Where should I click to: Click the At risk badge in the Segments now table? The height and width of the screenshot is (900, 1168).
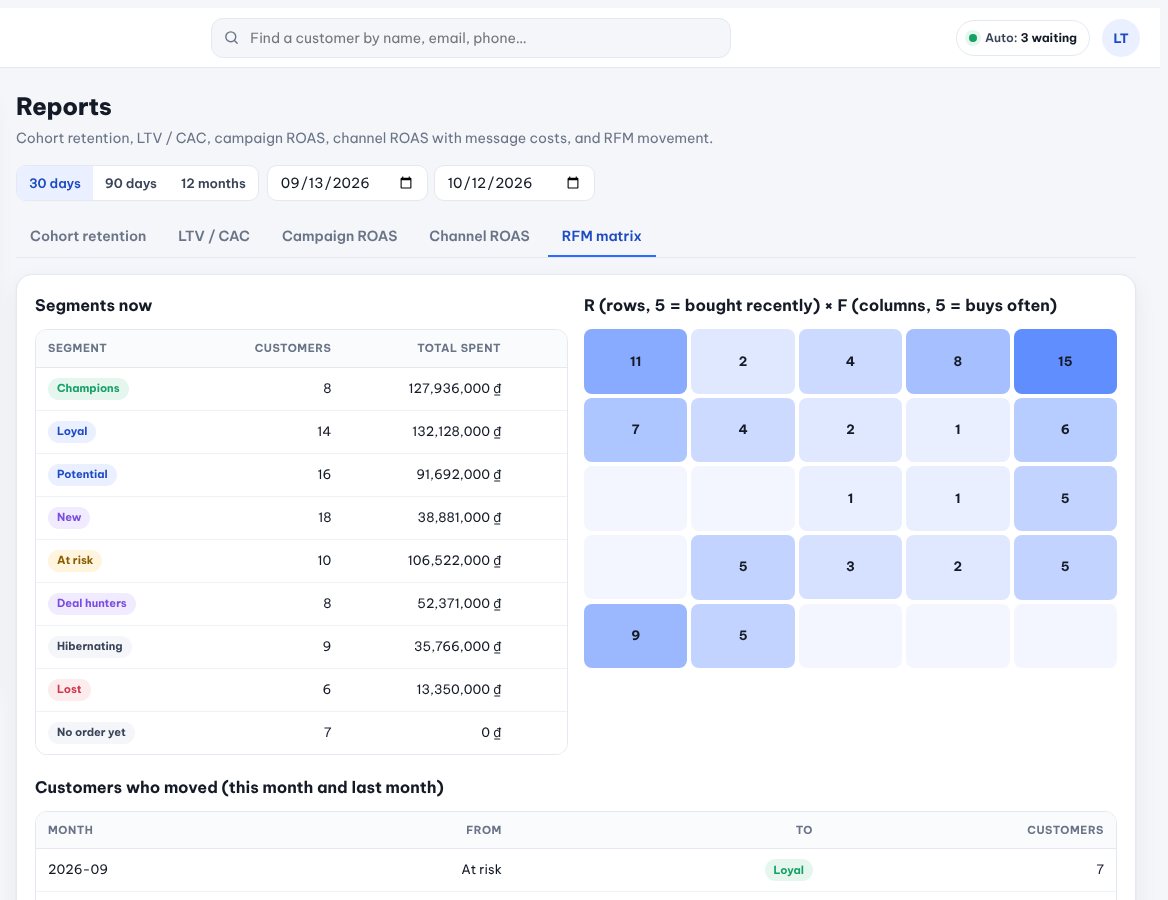[x=75, y=560]
